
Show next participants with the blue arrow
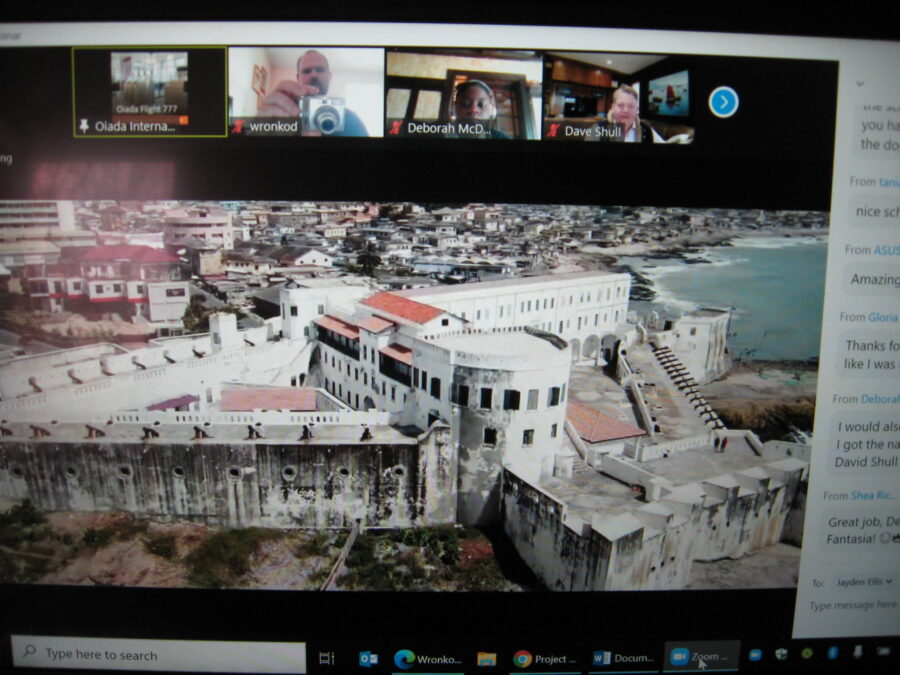click(723, 101)
